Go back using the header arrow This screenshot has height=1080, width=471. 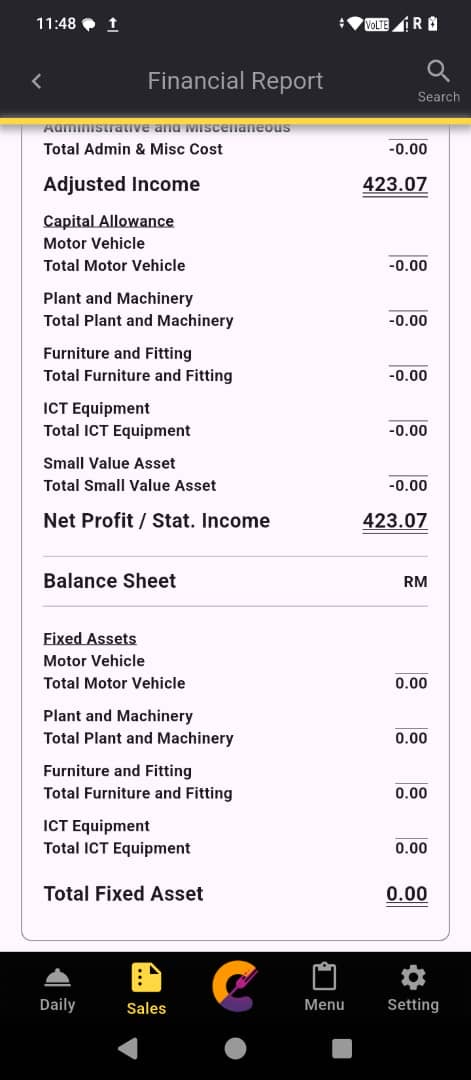coord(36,81)
